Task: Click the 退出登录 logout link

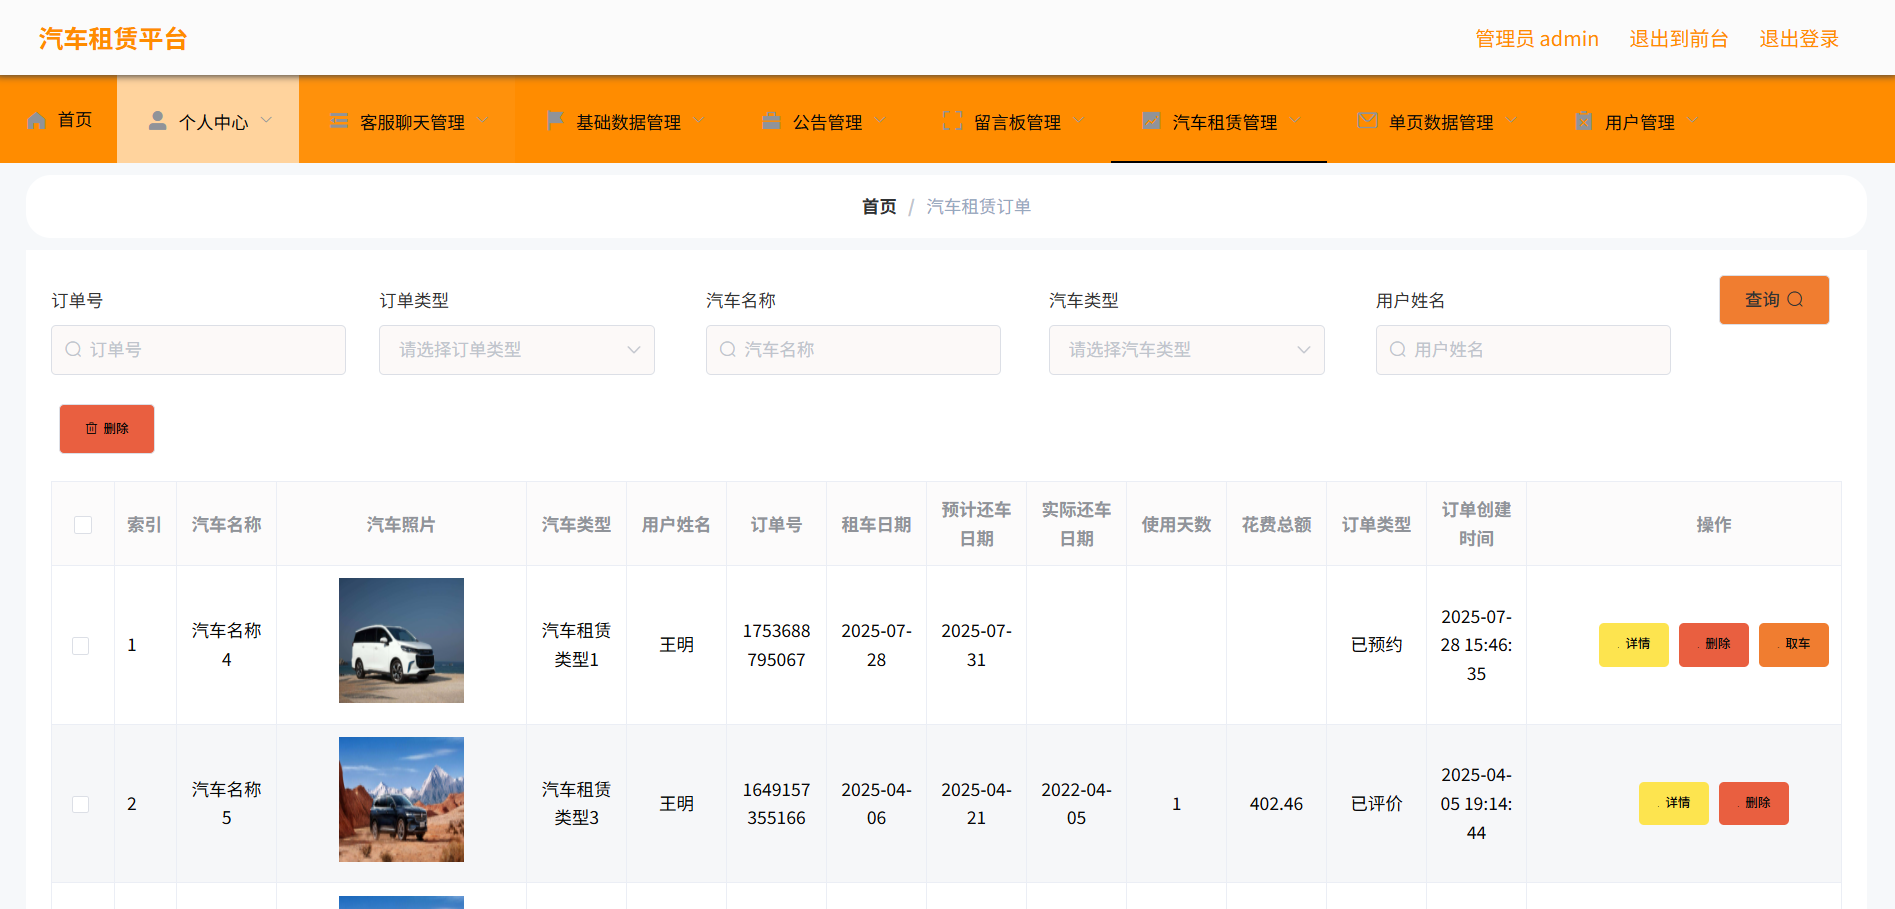Action: pyautogui.click(x=1798, y=39)
